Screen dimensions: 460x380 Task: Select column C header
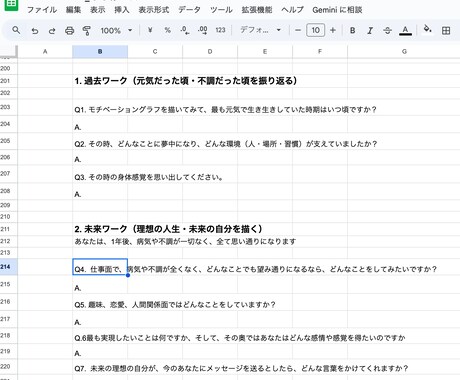(155, 52)
